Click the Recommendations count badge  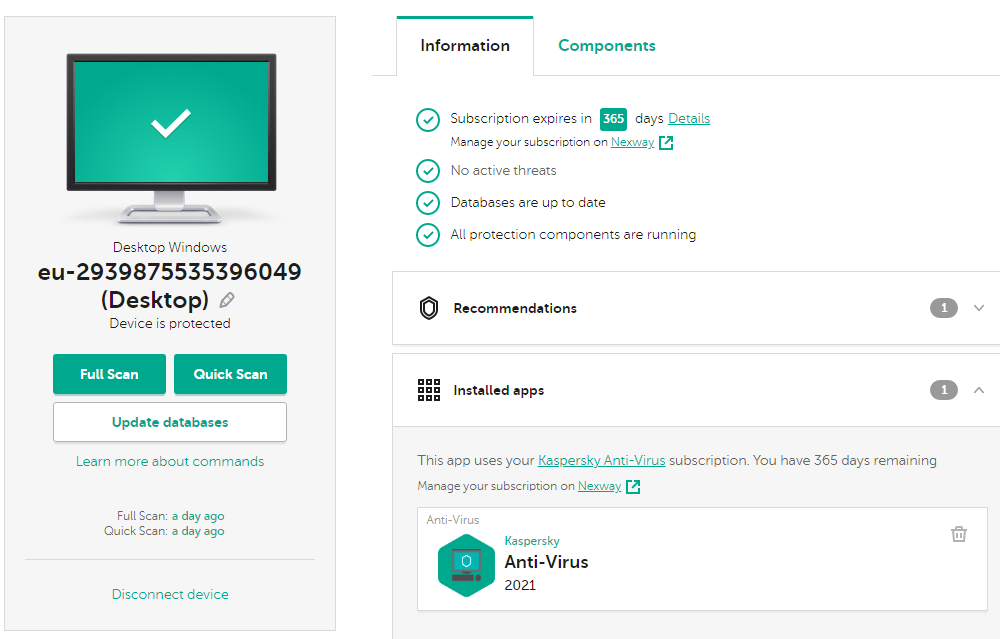(x=944, y=308)
